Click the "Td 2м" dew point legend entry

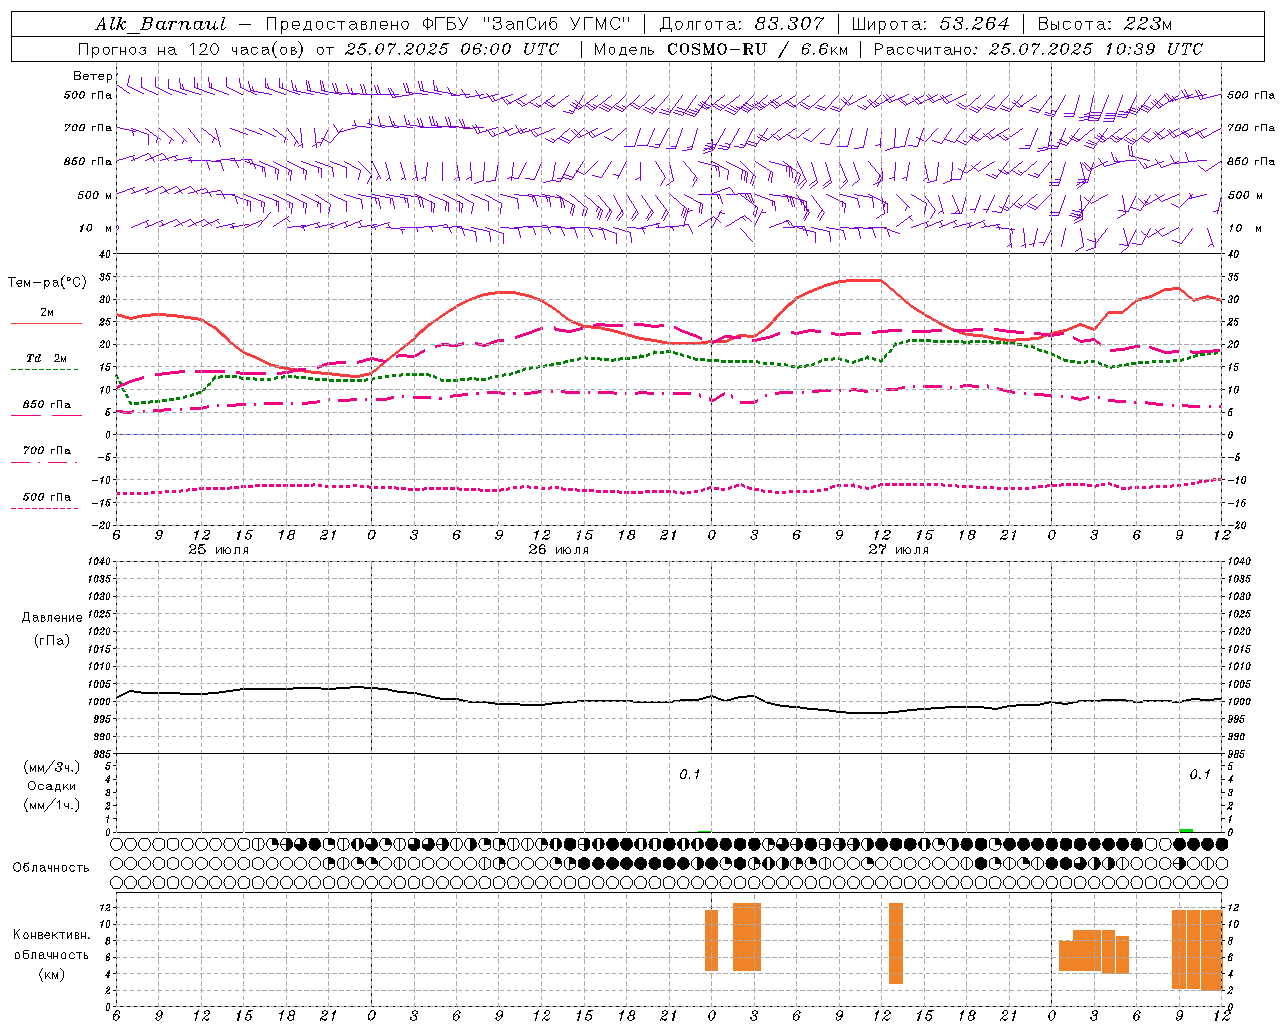pyautogui.click(x=47, y=358)
